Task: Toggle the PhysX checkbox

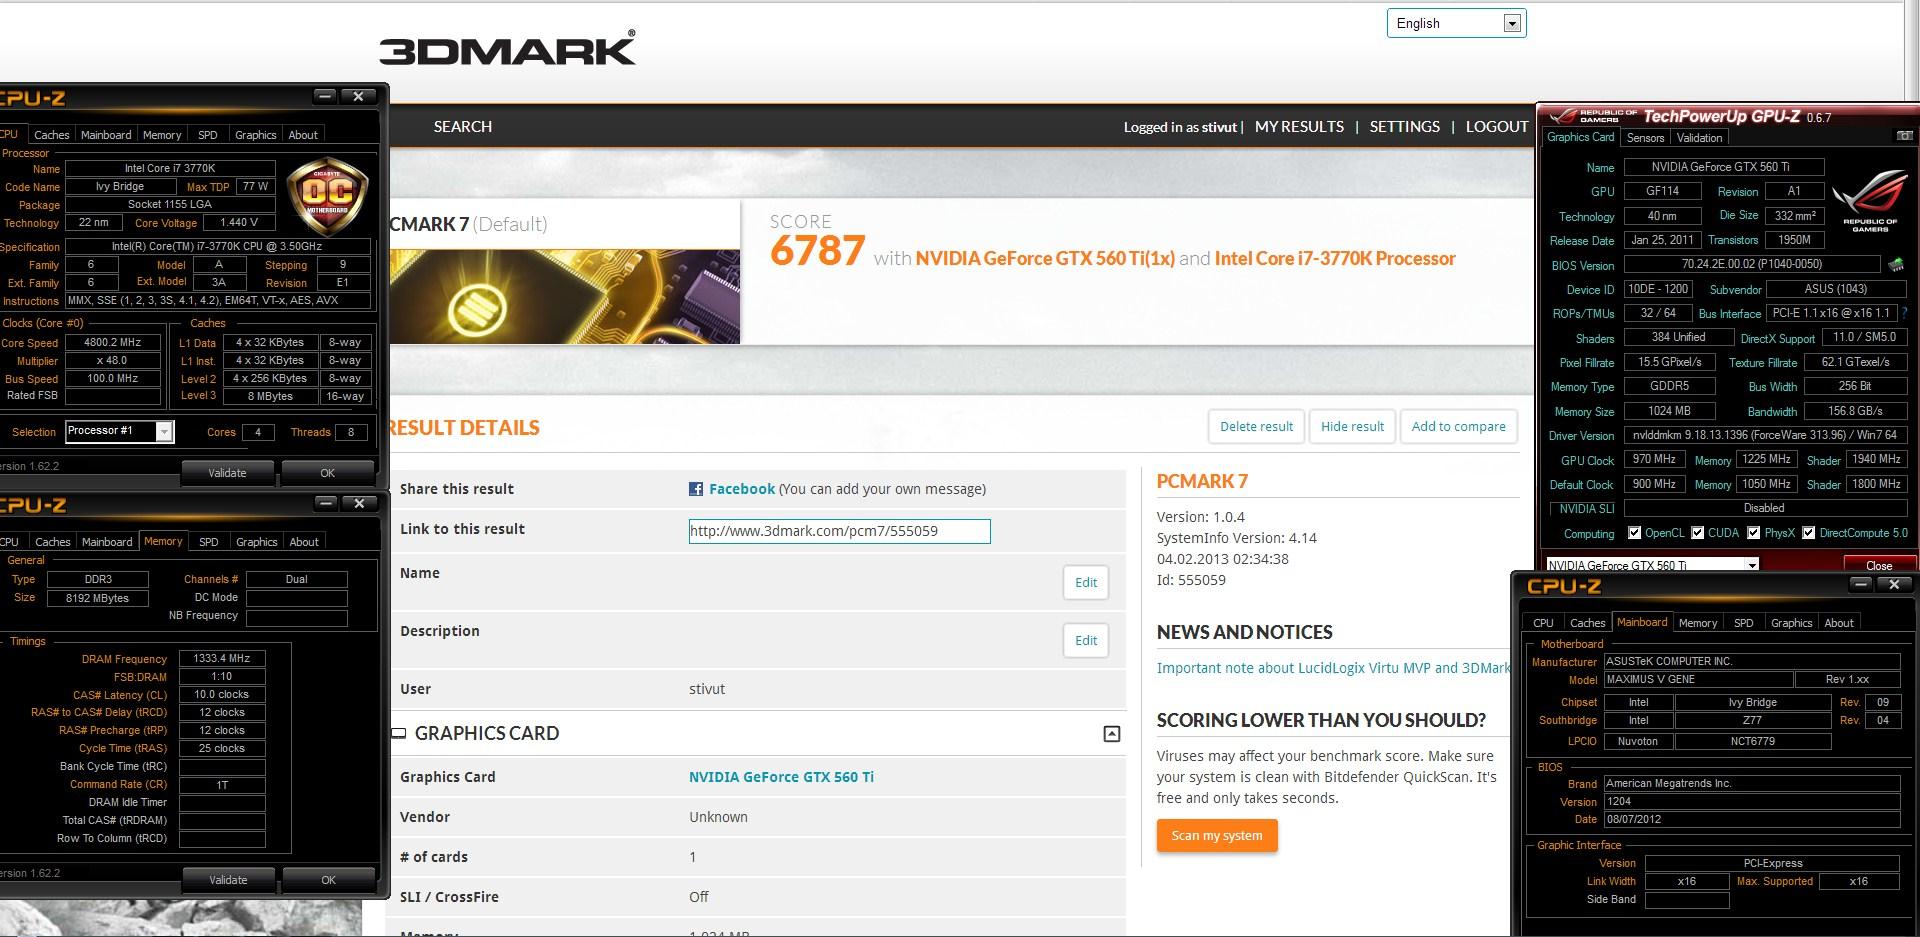Action: point(1754,533)
